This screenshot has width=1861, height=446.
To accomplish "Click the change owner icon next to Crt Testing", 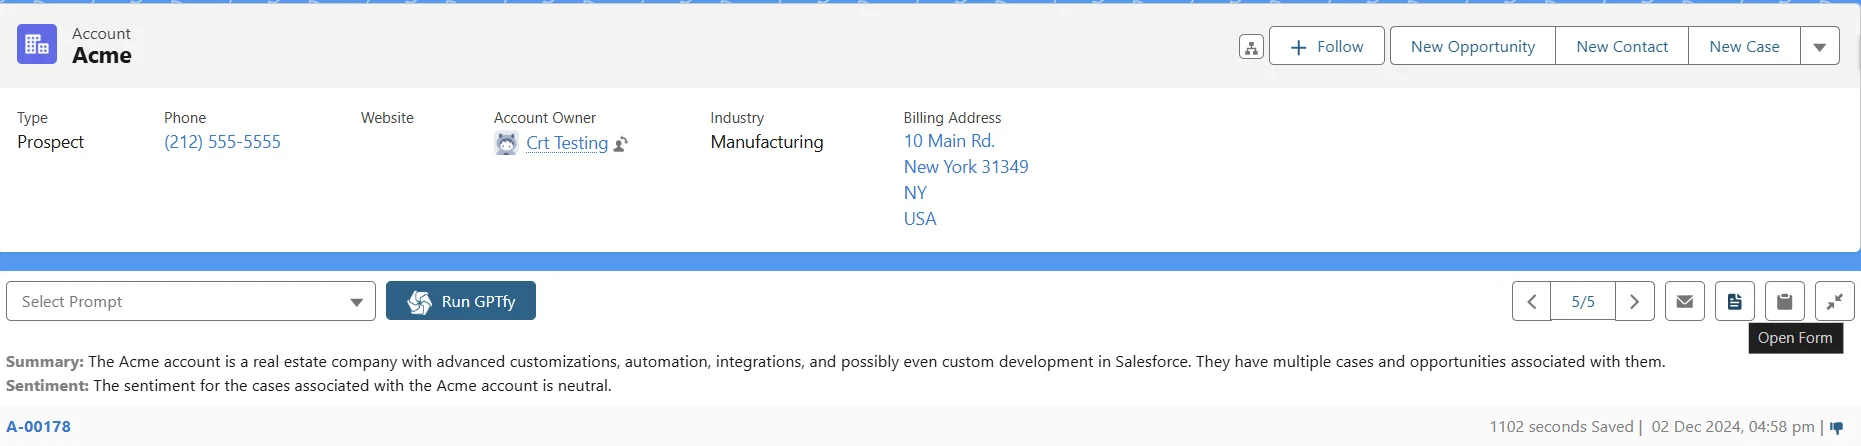I will [621, 144].
